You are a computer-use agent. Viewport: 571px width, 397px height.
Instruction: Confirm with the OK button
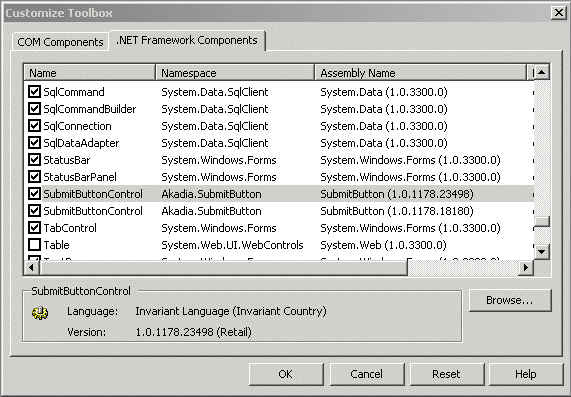pyautogui.click(x=286, y=374)
